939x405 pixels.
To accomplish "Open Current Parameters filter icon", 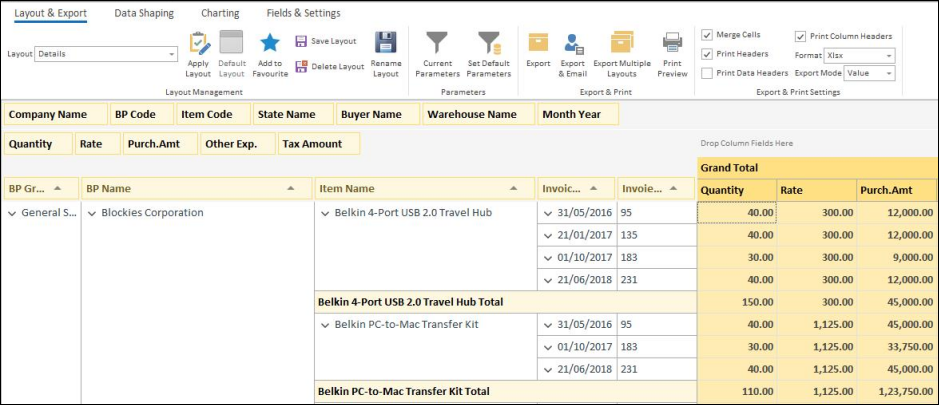I will click(437, 43).
